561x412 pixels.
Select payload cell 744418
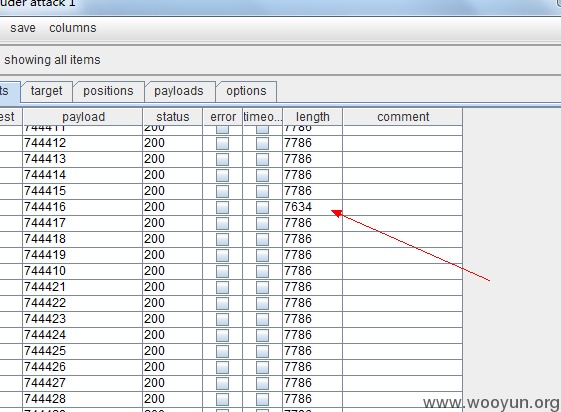point(83,239)
